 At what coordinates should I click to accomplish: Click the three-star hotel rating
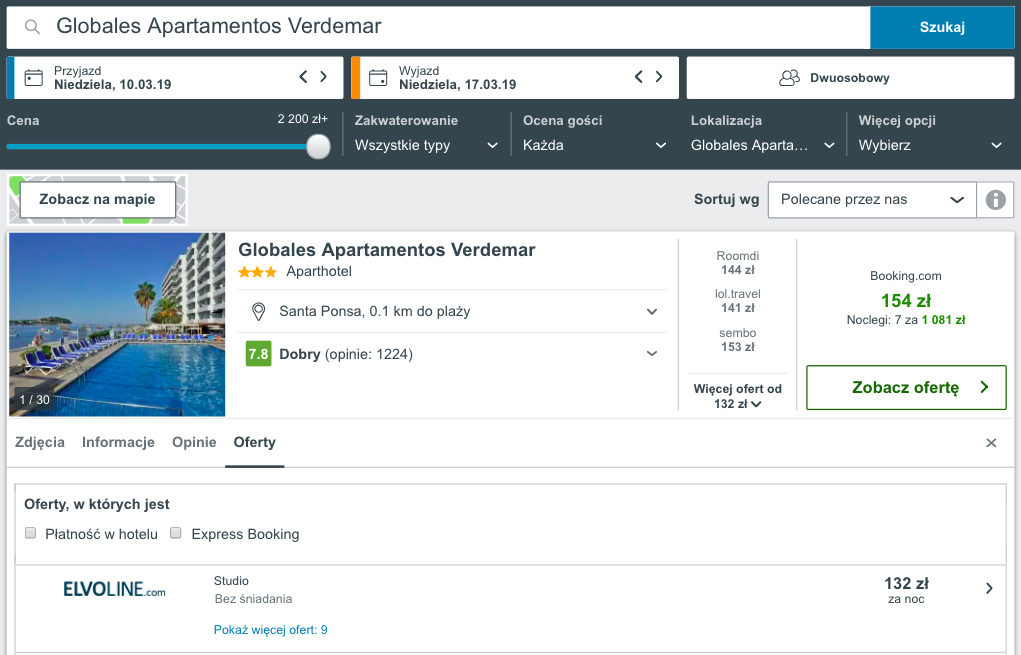pos(257,272)
